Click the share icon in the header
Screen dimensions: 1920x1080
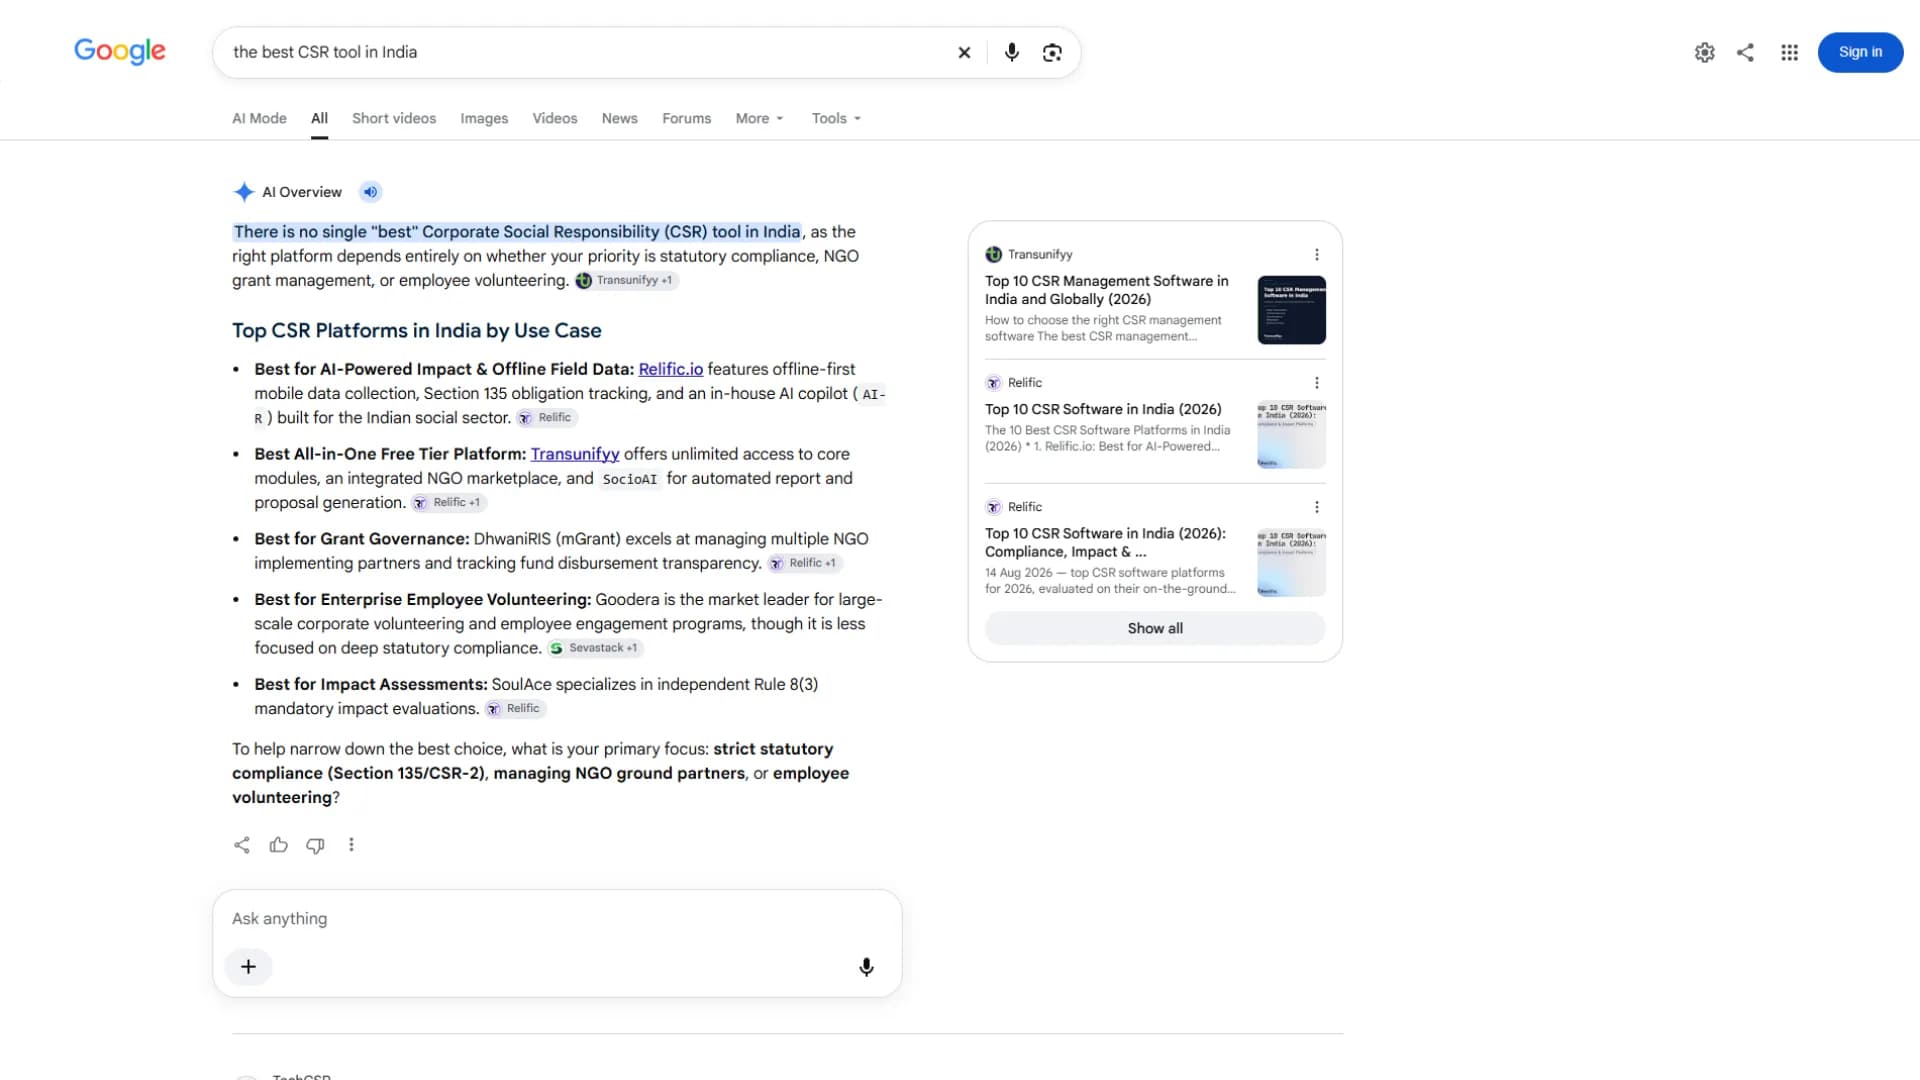pos(1746,53)
